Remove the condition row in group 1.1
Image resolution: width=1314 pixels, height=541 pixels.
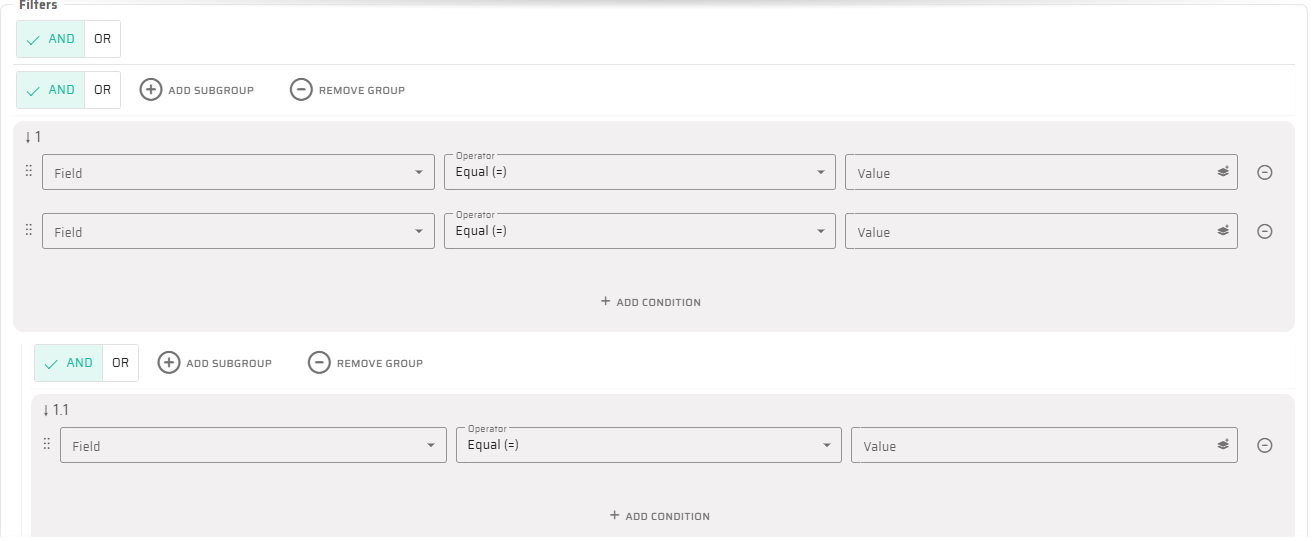(1264, 446)
